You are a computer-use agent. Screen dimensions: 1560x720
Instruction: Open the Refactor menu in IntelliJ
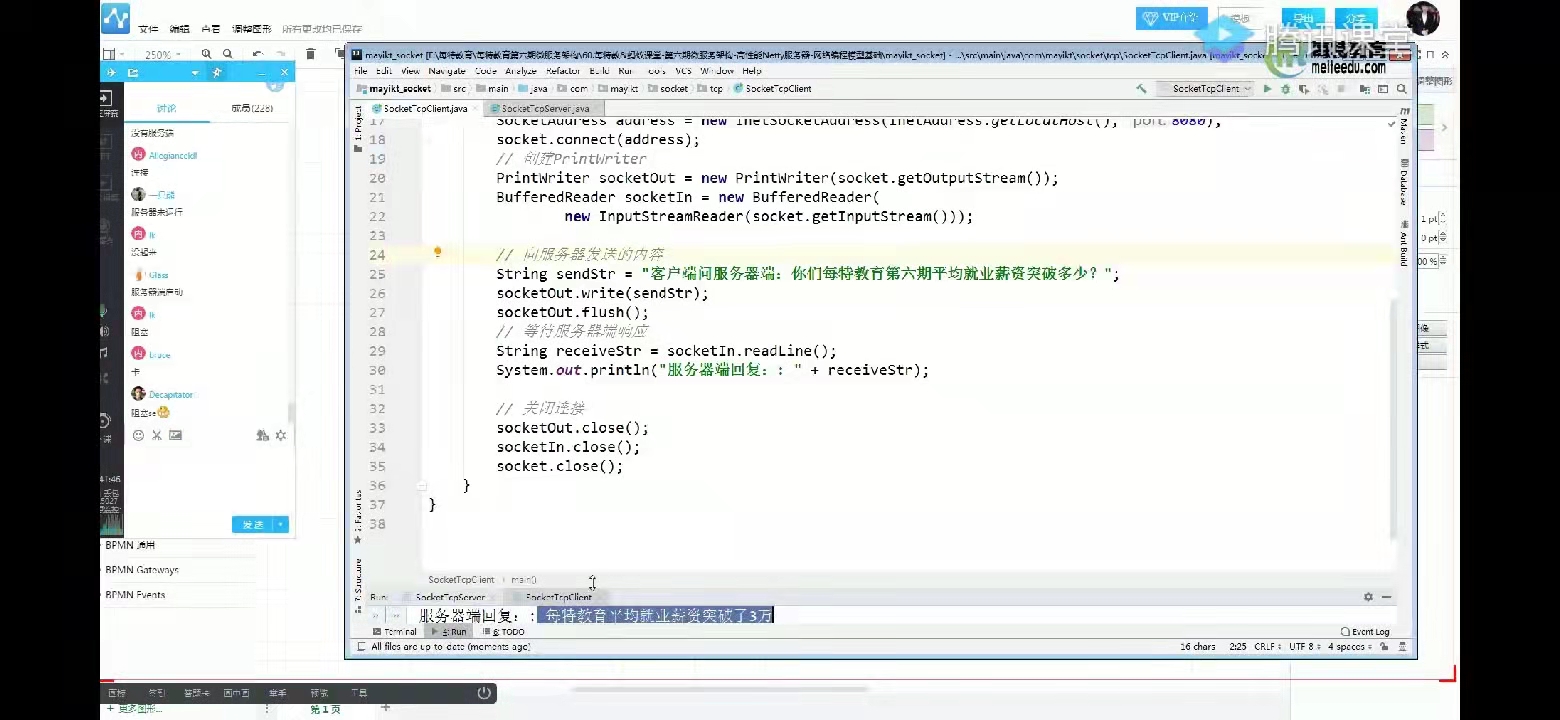[x=563, y=71]
